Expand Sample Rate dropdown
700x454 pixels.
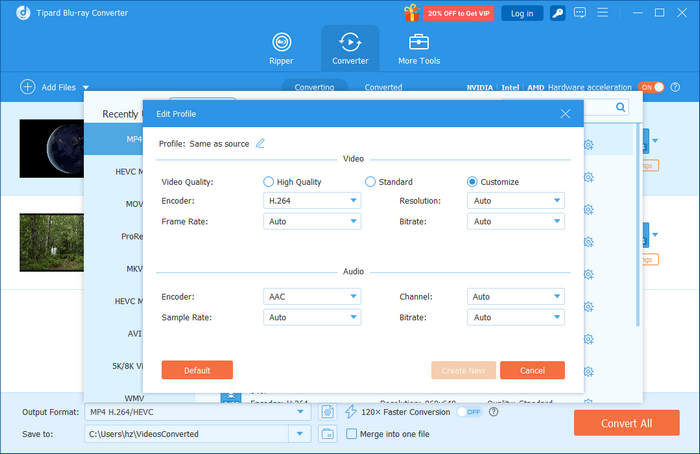pyautogui.click(x=312, y=317)
